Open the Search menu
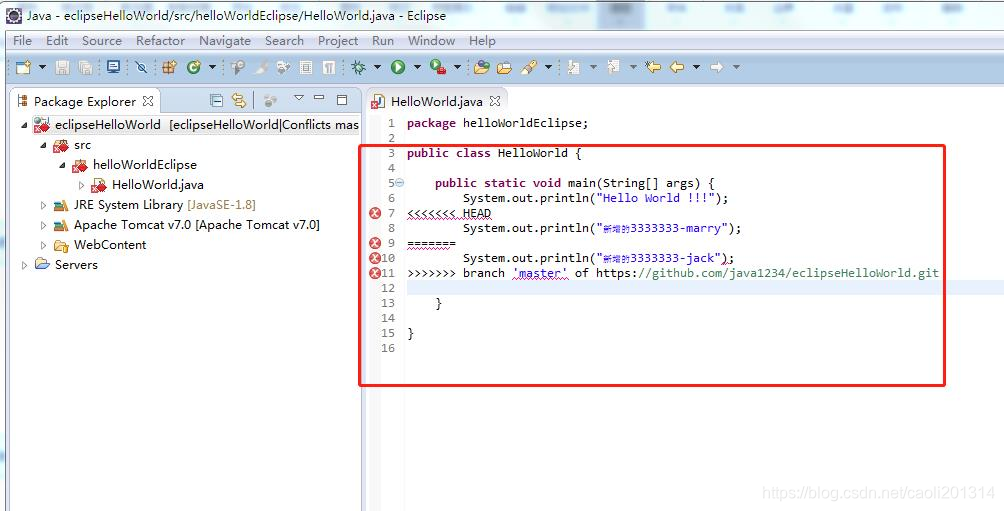This screenshot has width=1004, height=511. 284,40
